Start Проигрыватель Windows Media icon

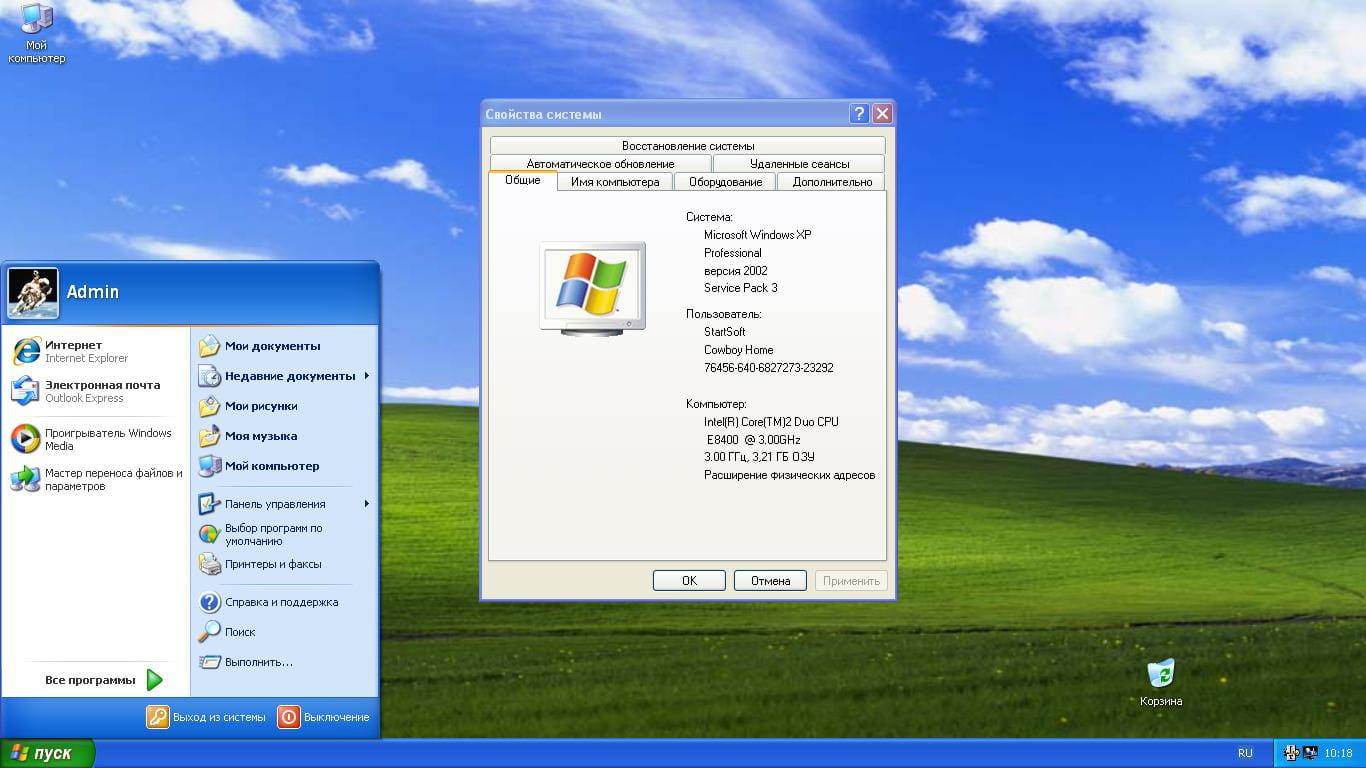point(26,439)
